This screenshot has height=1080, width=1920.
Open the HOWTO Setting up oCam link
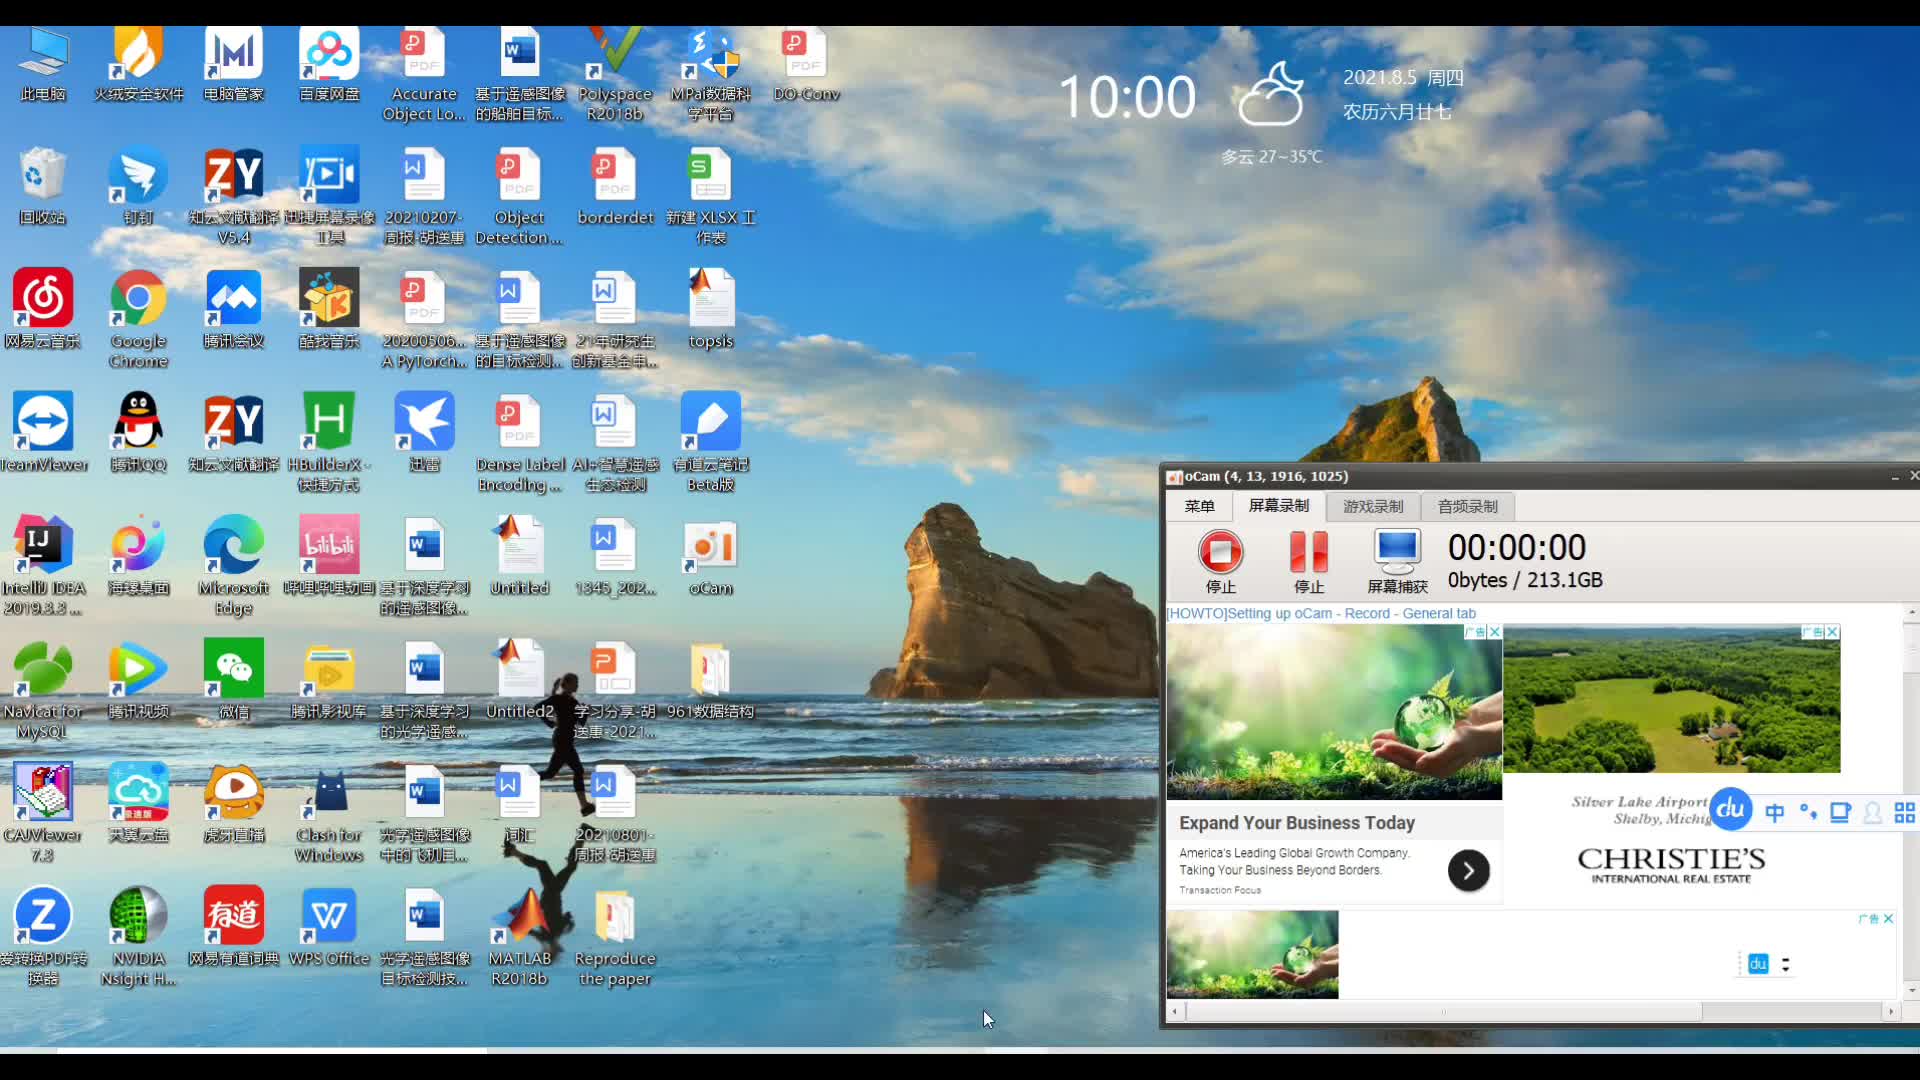(1320, 613)
